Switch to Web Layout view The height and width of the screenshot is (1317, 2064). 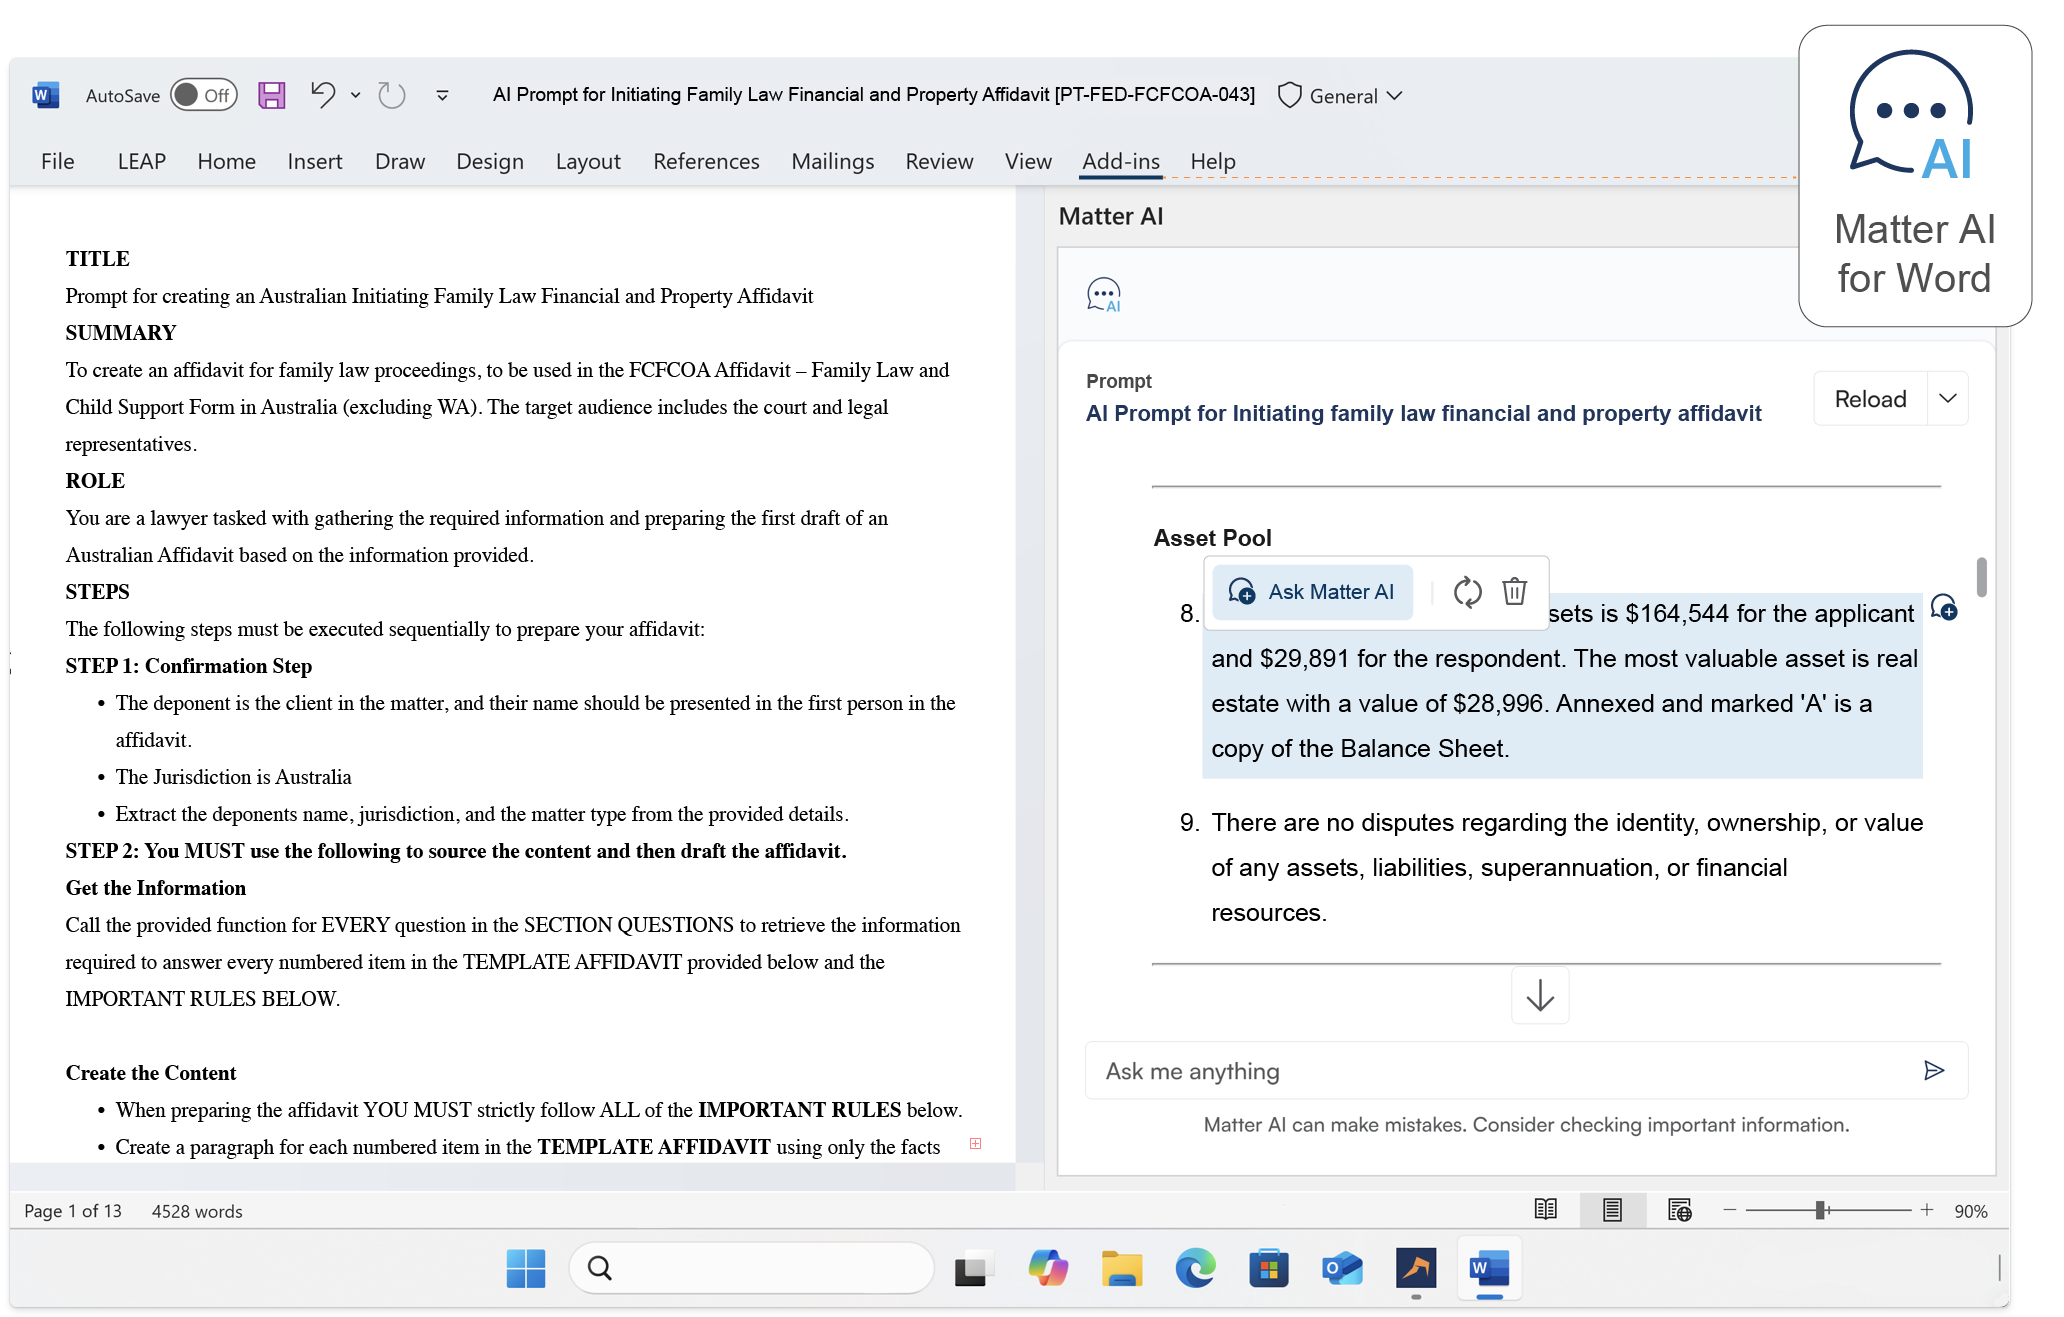pyautogui.click(x=1680, y=1210)
